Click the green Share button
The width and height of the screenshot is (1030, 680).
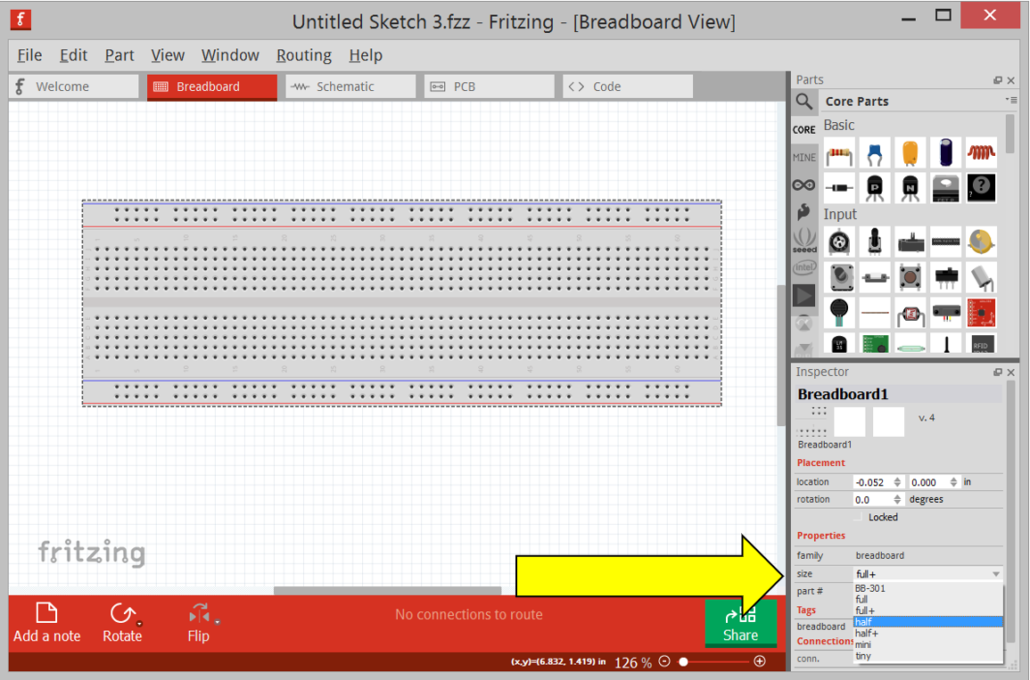[740, 622]
